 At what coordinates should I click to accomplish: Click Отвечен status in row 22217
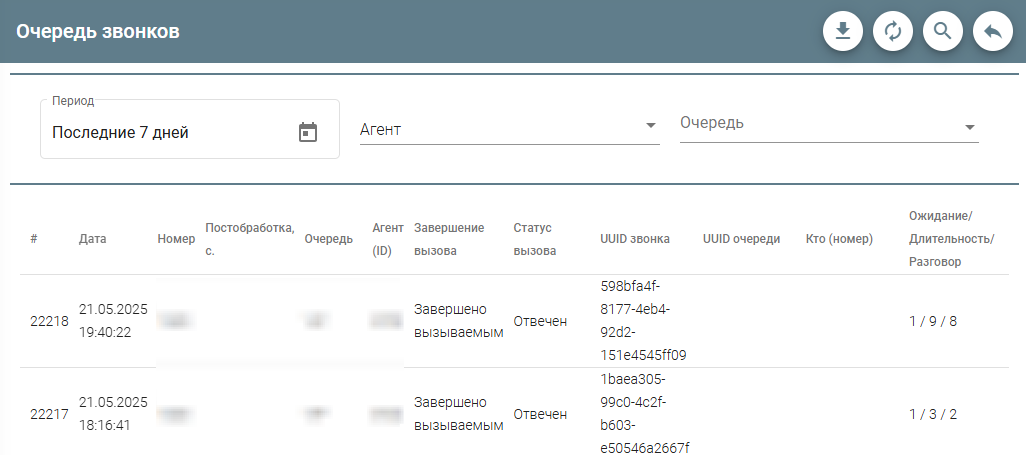pyautogui.click(x=540, y=414)
